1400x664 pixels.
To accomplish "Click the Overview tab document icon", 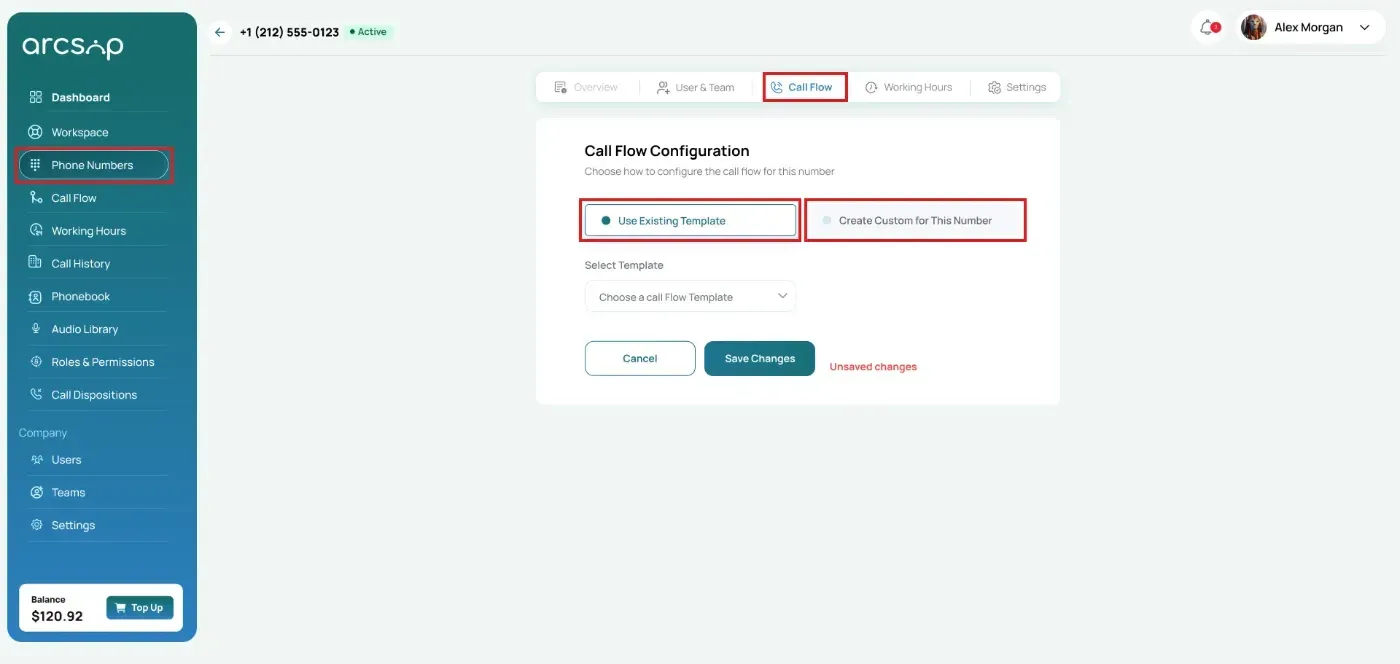I will point(560,87).
